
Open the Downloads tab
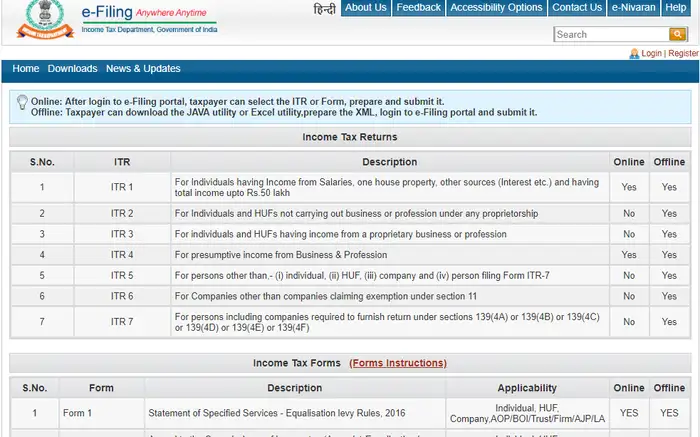click(x=72, y=69)
